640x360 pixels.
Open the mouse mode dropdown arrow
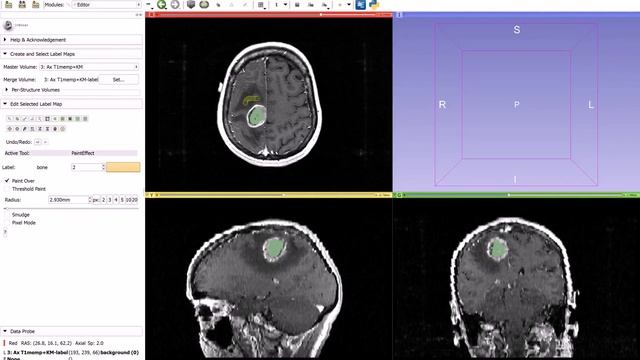point(285,4)
